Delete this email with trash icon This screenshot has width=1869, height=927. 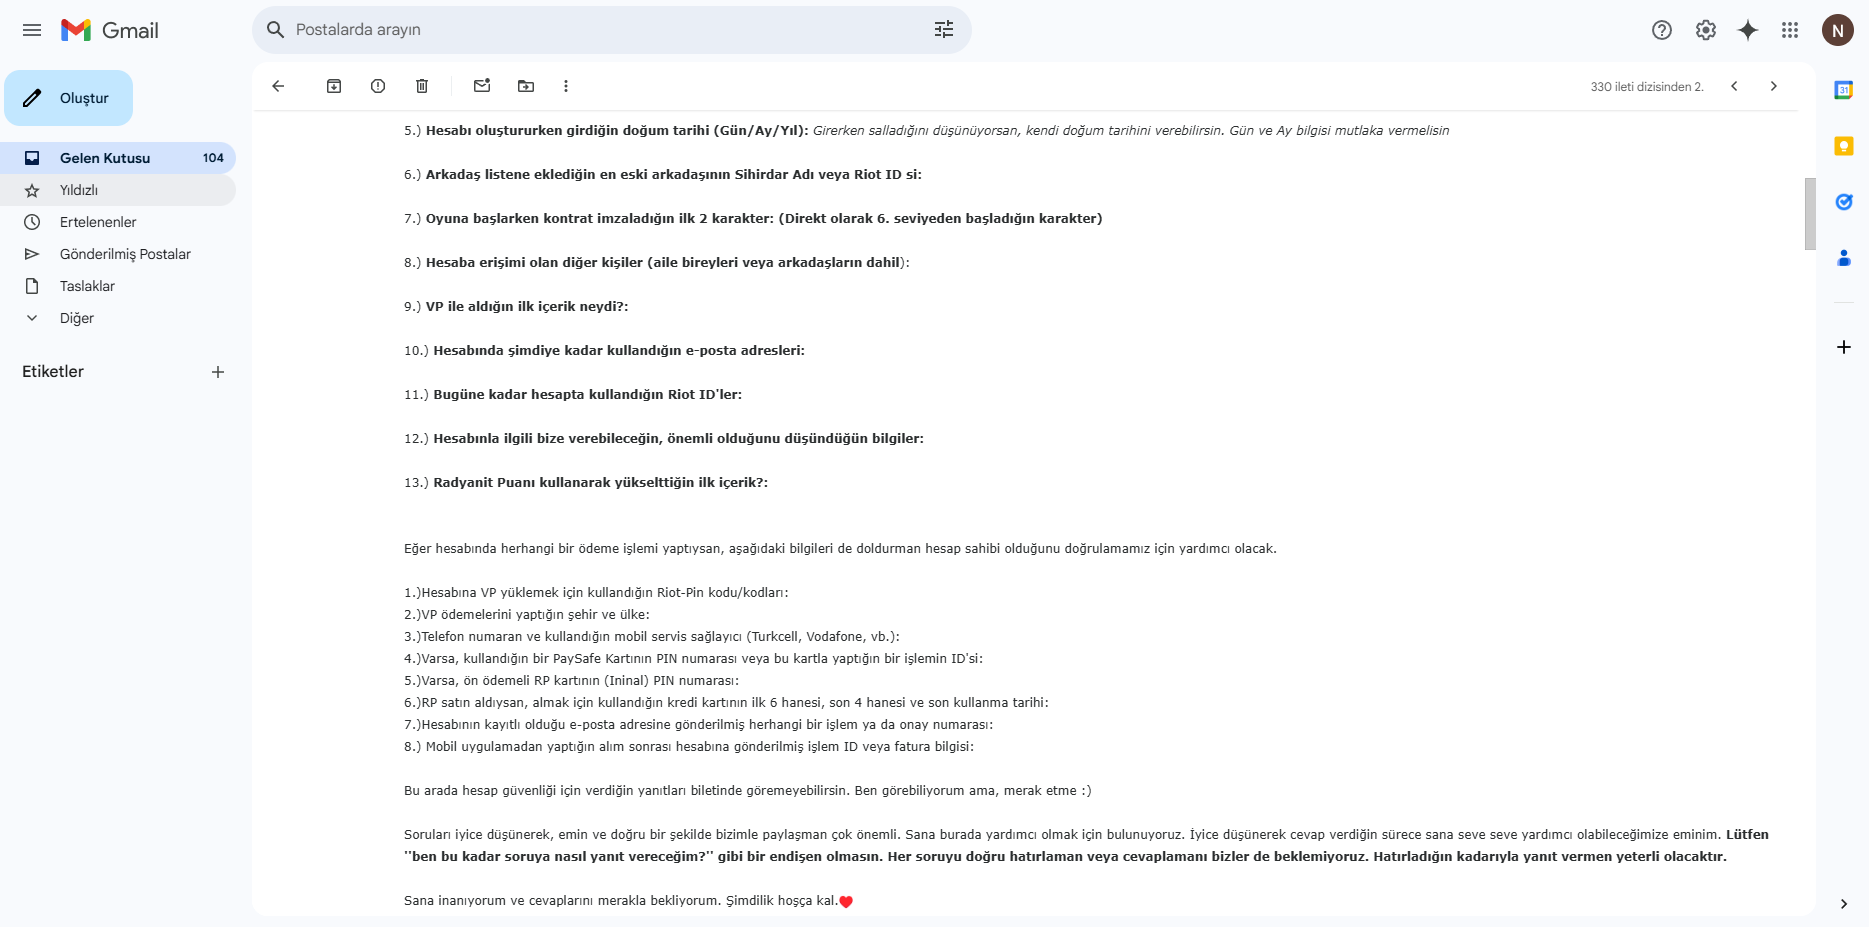pos(422,86)
